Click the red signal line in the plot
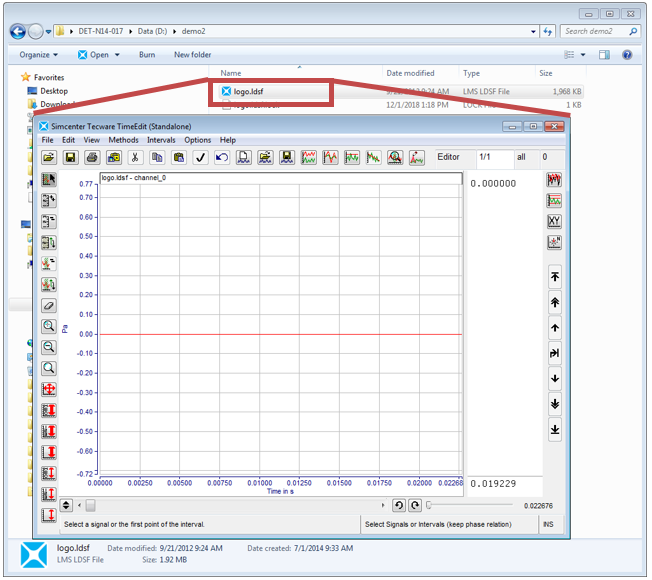The width and height of the screenshot is (652, 580). [x=281, y=334]
